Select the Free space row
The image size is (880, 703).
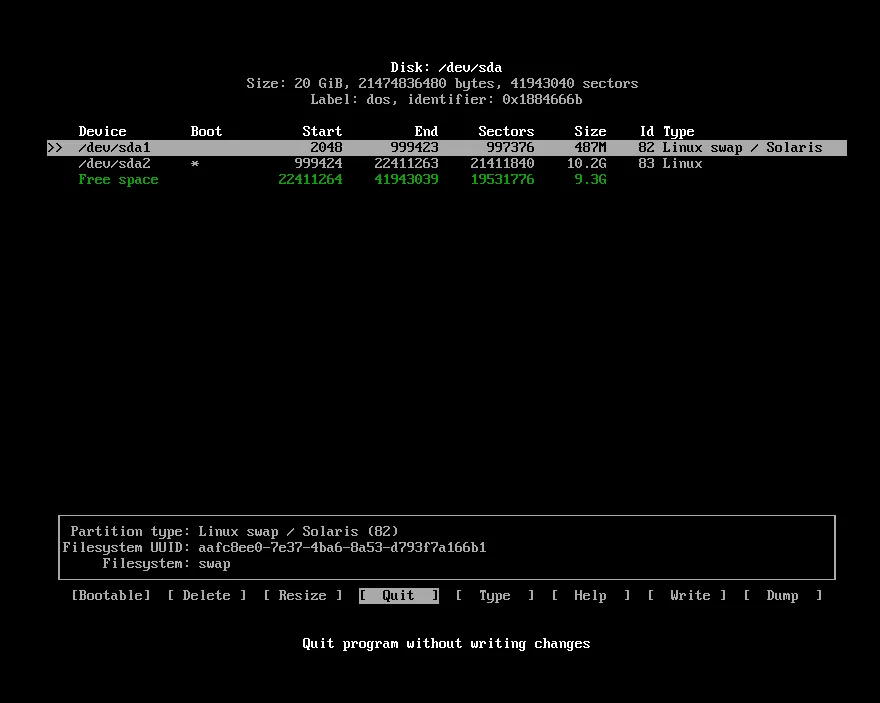(x=118, y=179)
